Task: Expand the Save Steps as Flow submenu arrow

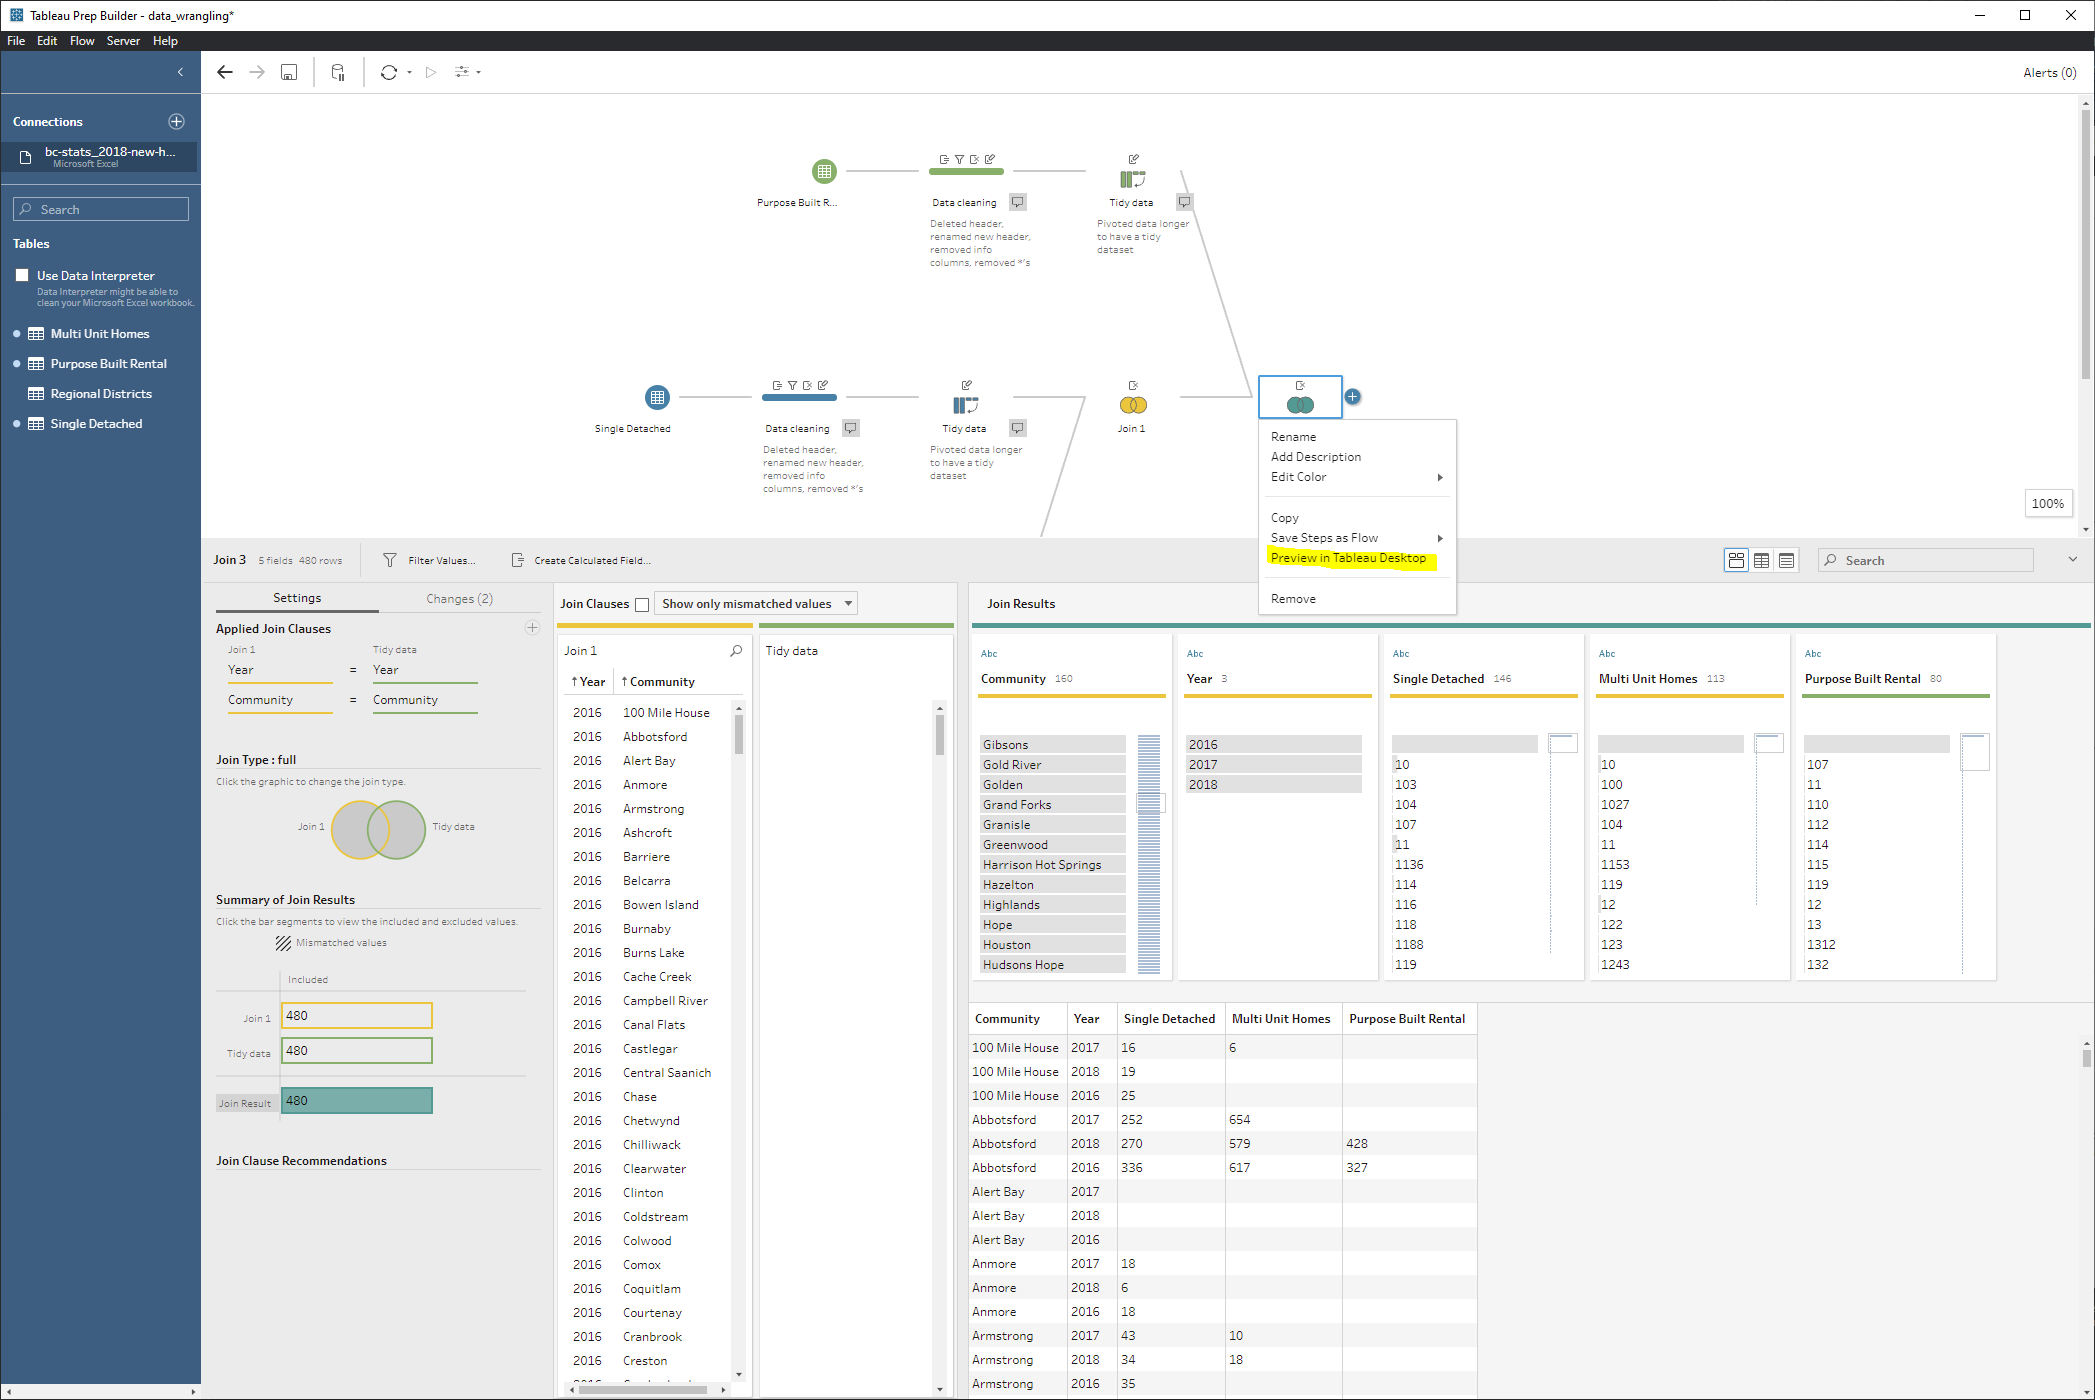Action: (1440, 538)
